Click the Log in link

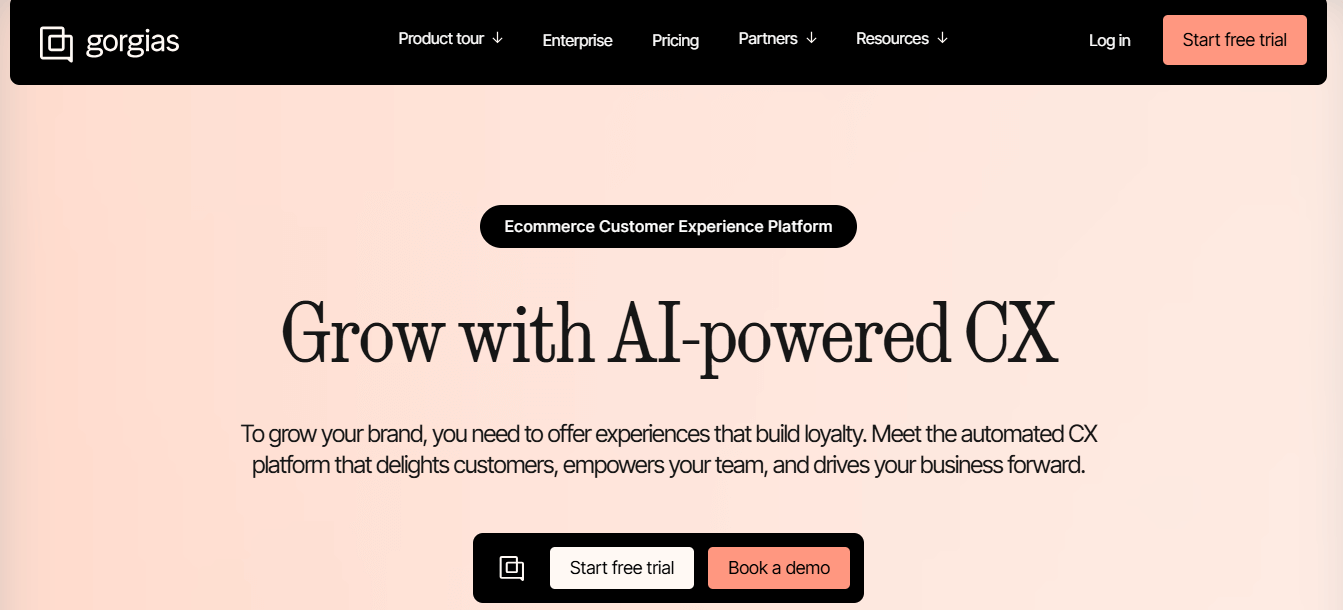tap(1109, 41)
